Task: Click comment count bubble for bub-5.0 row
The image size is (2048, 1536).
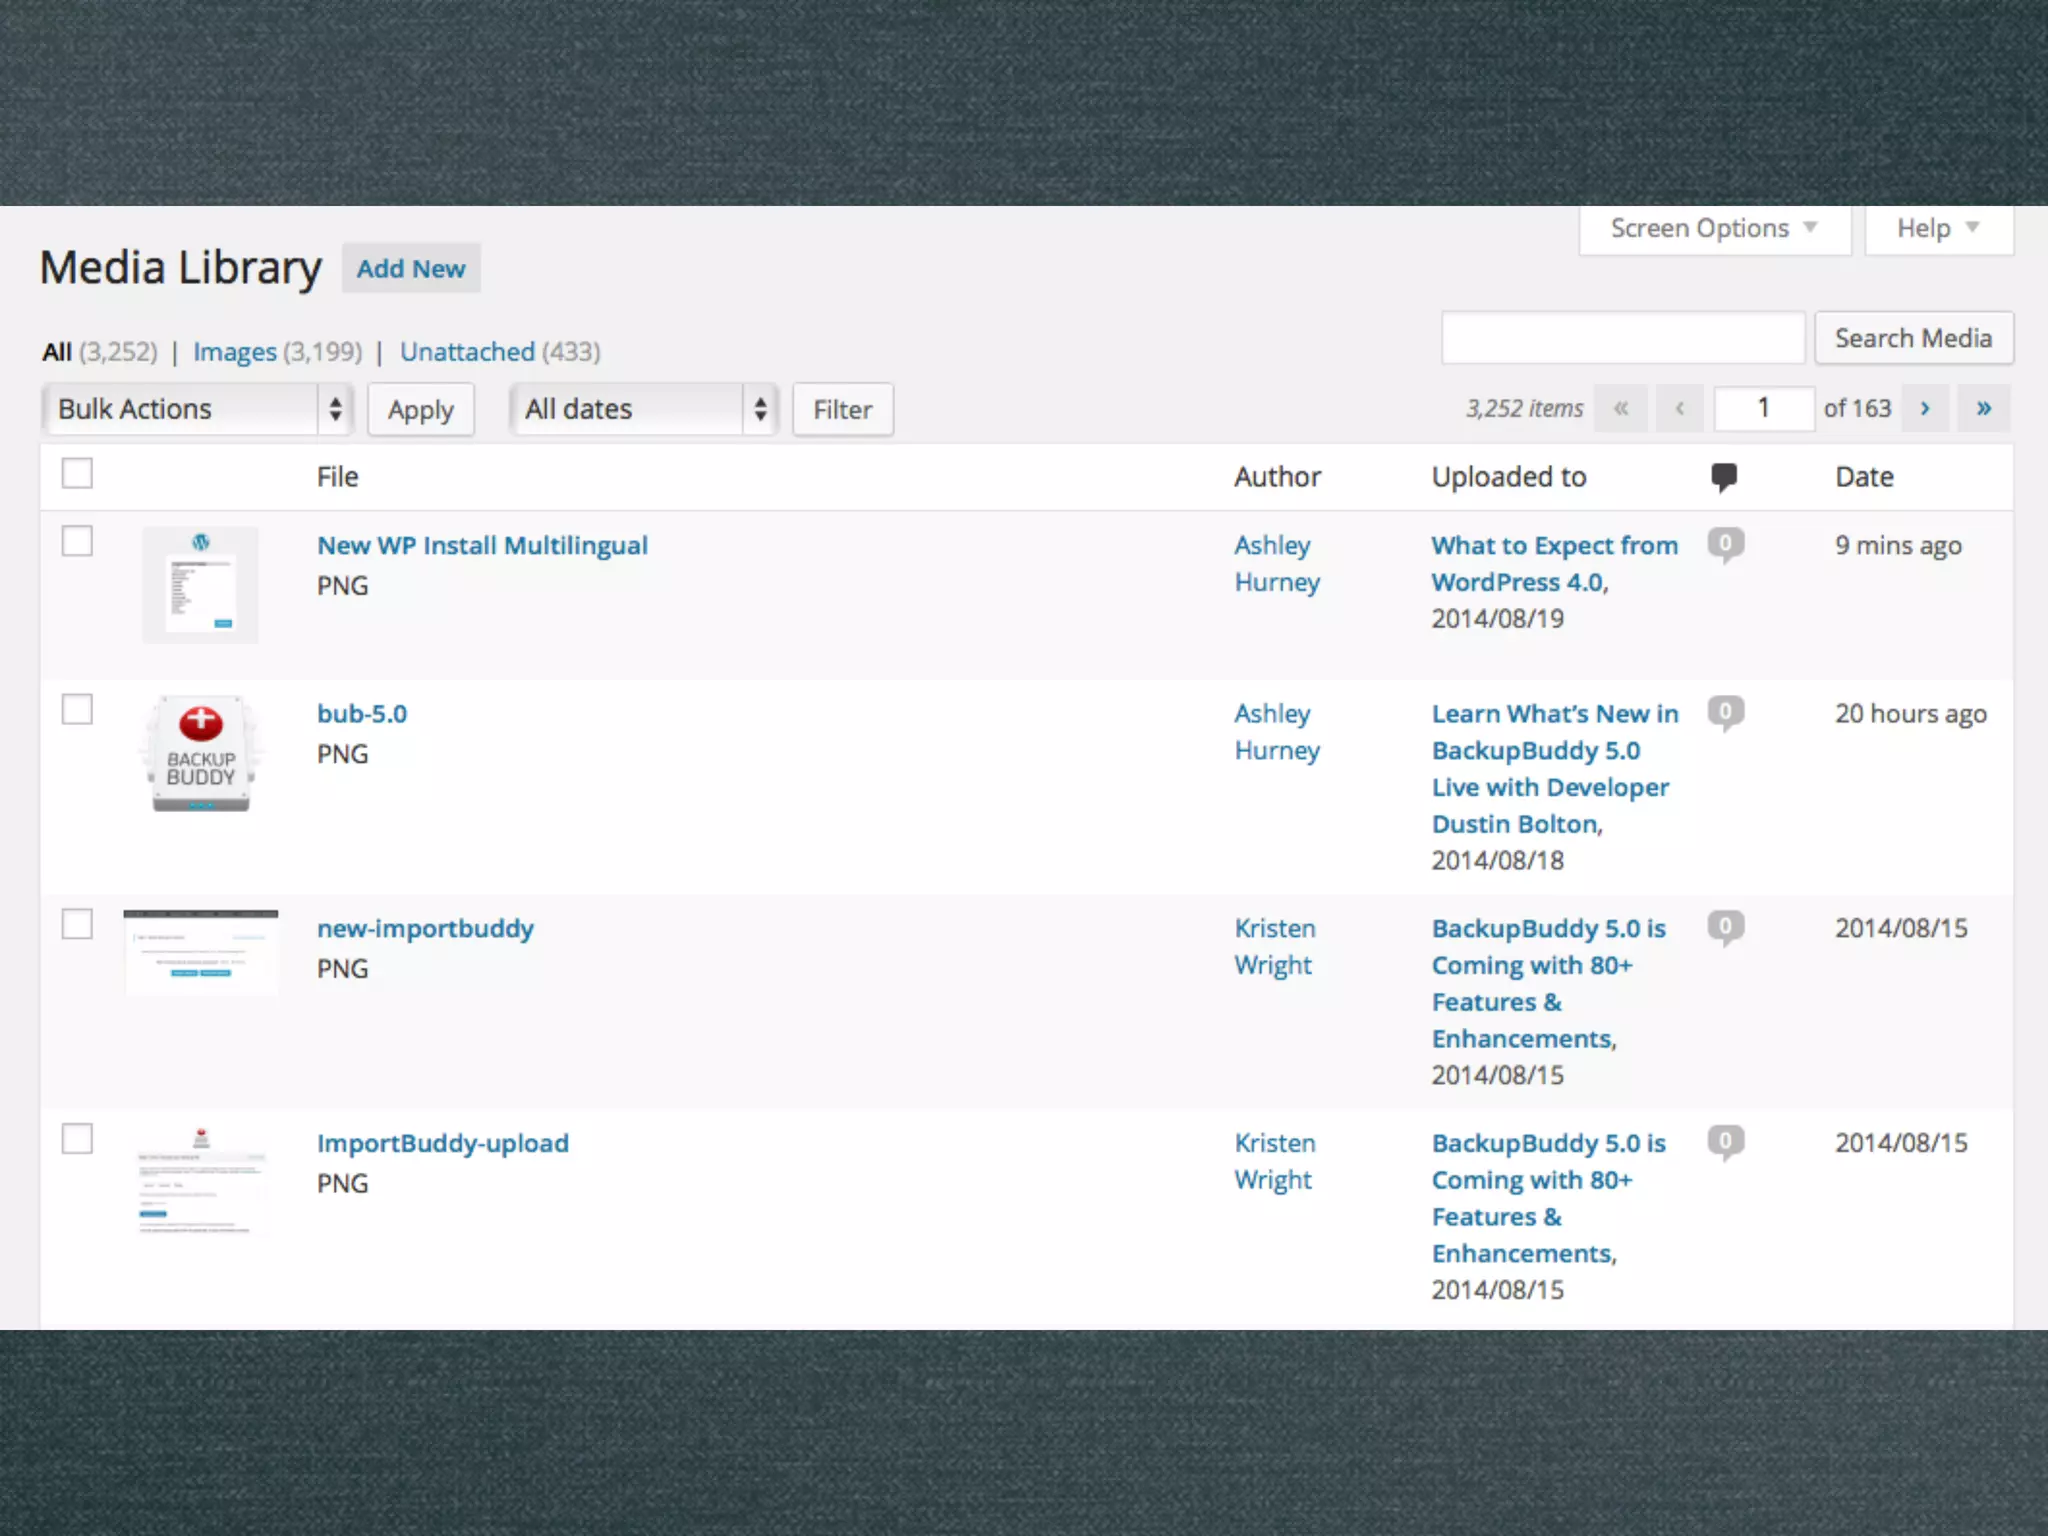Action: tap(1725, 712)
